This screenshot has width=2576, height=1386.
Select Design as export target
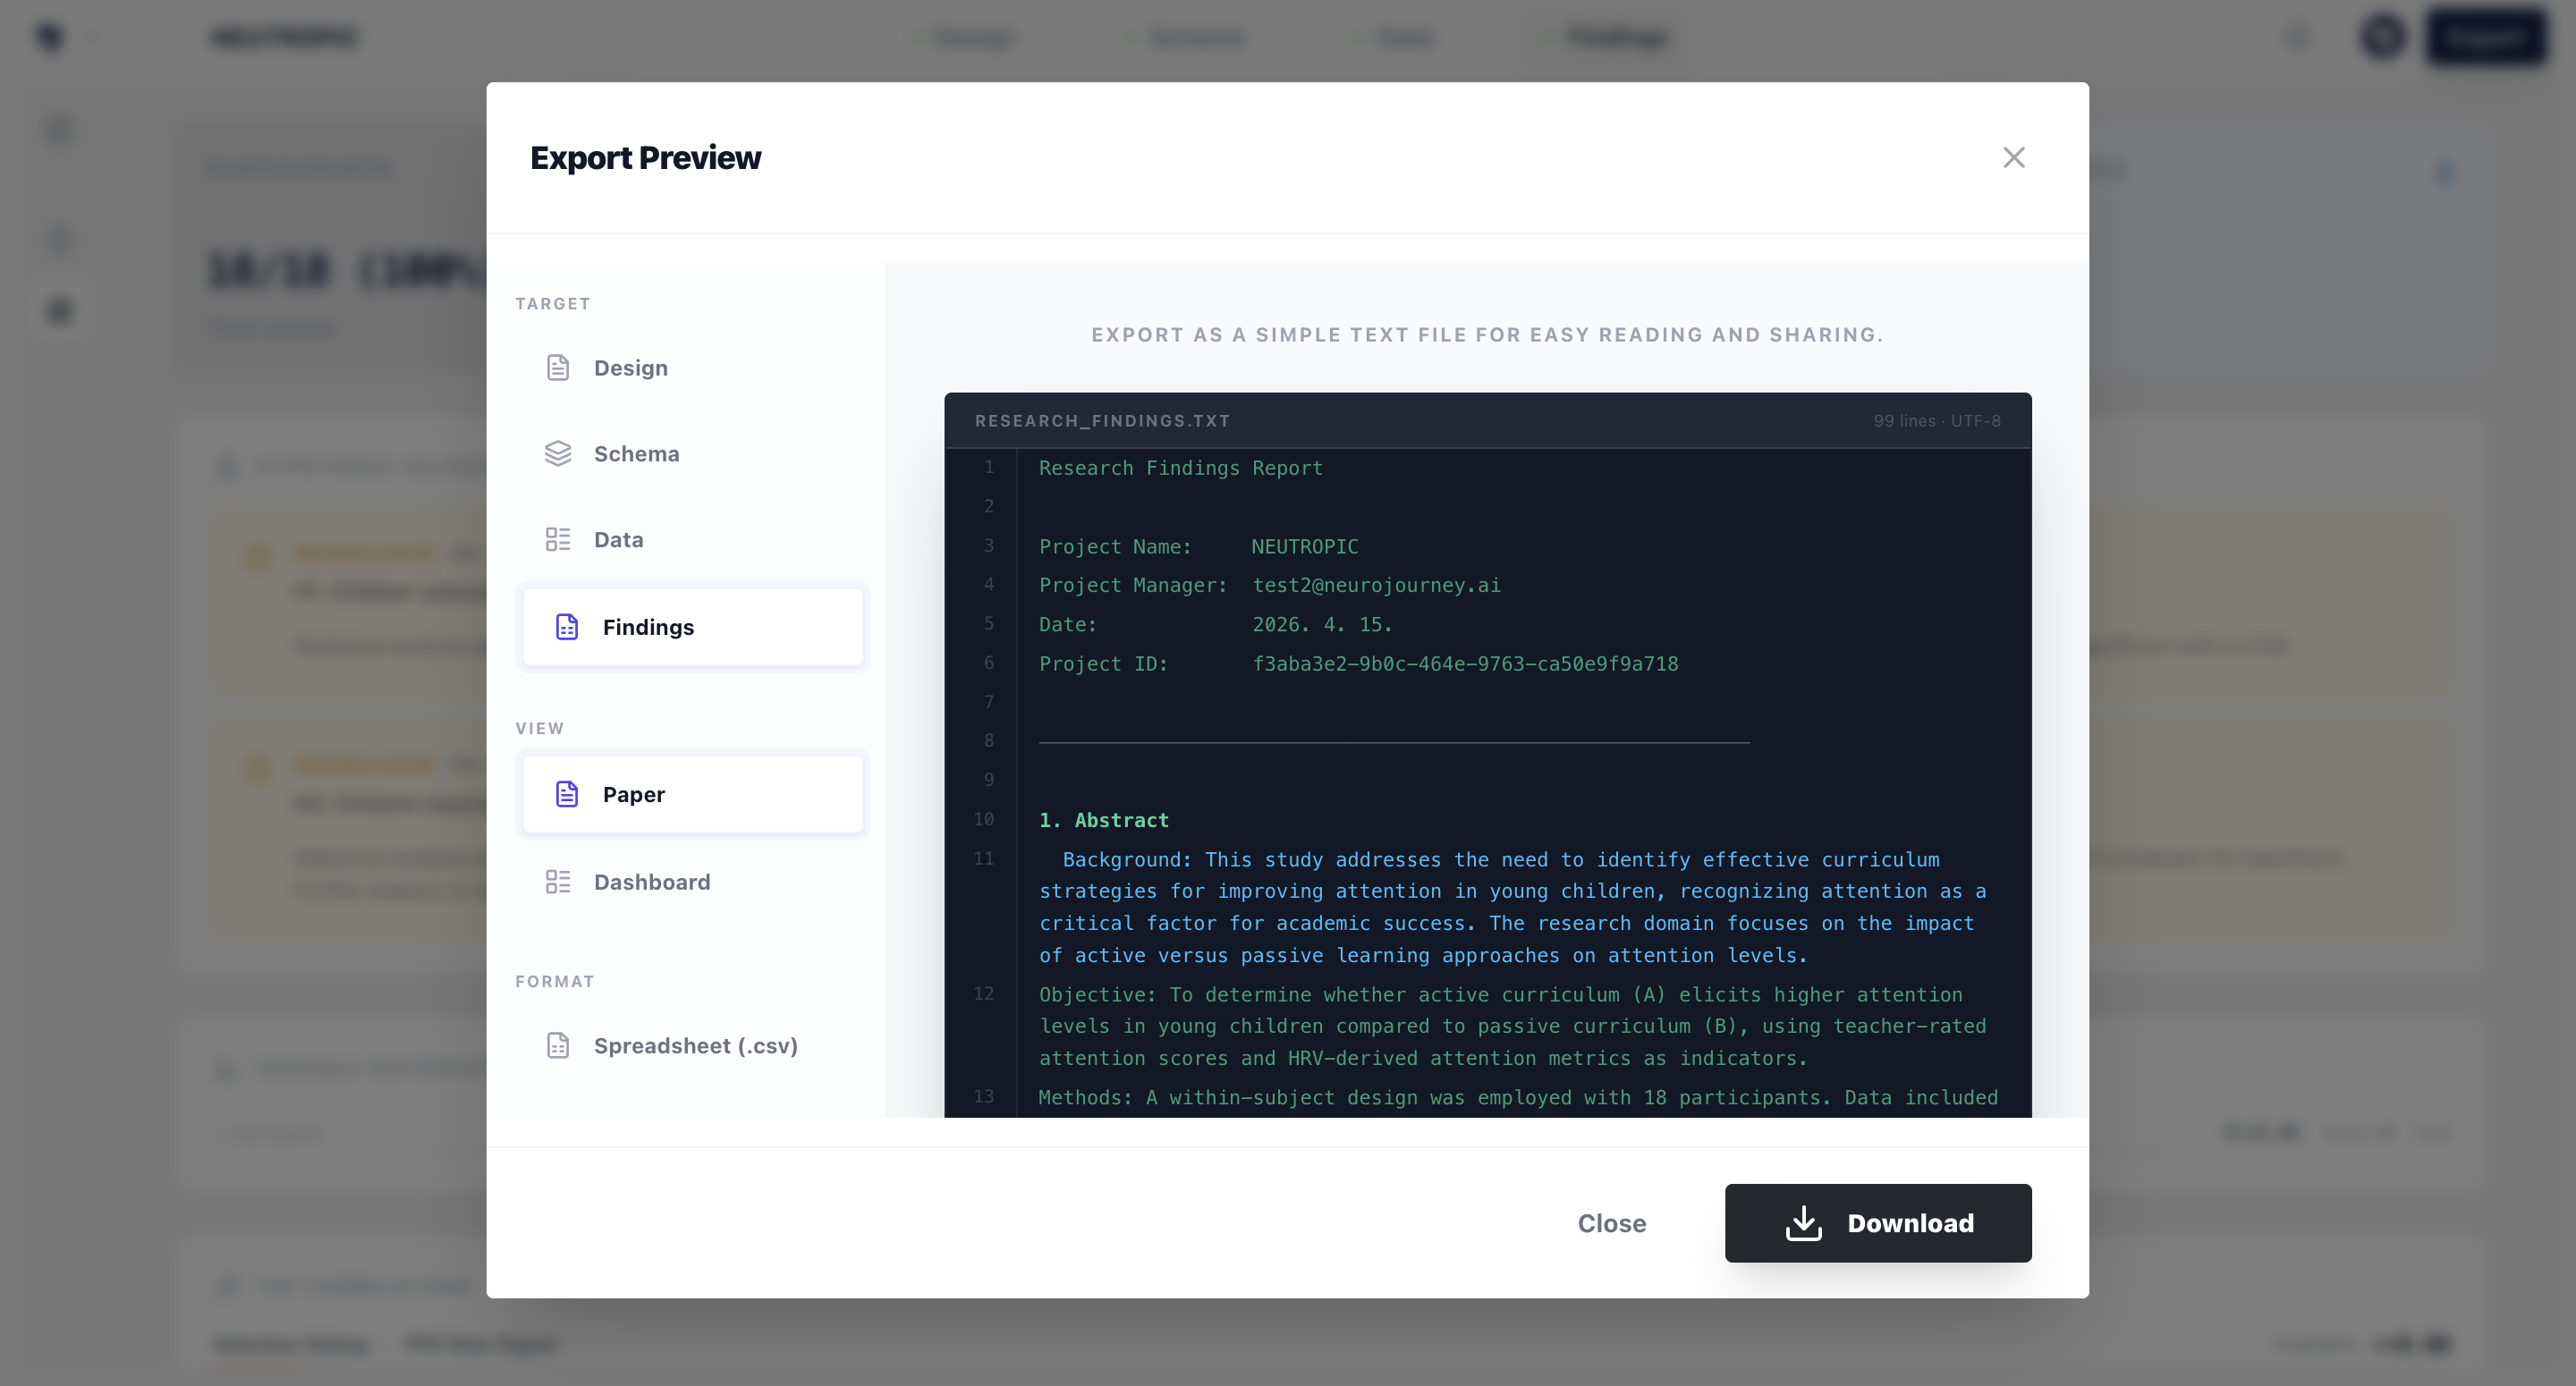click(x=630, y=368)
